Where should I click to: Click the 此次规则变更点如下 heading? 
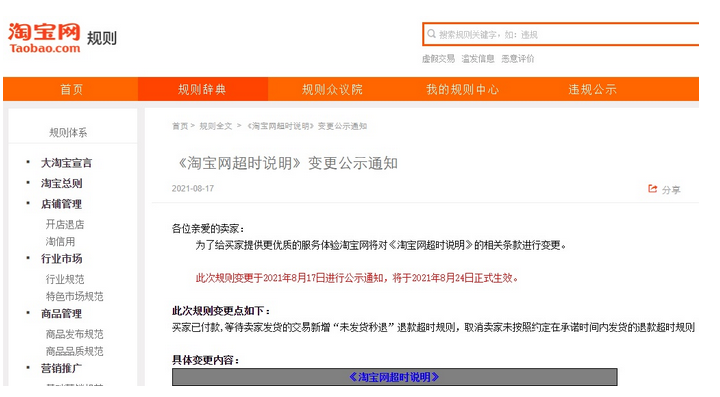(x=221, y=311)
